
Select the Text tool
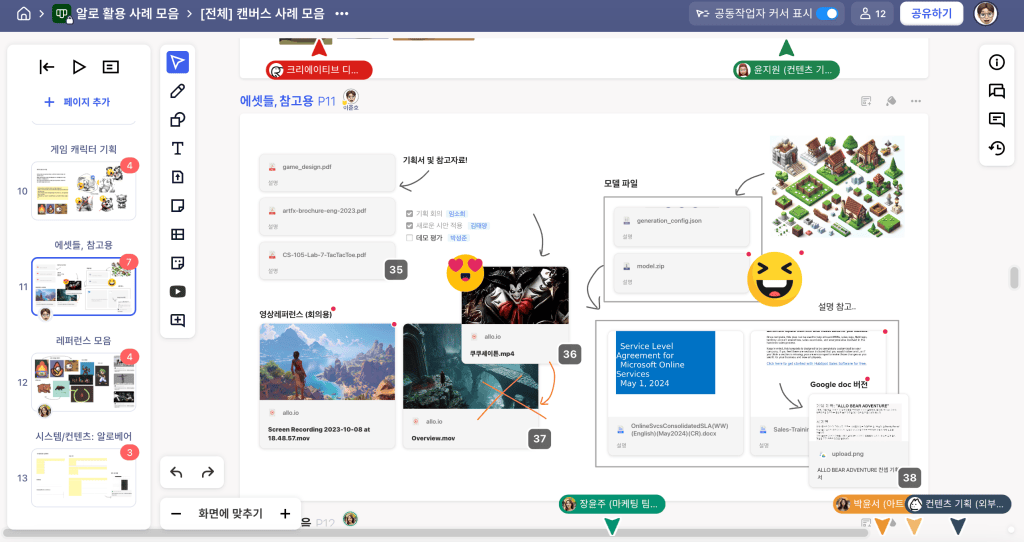[177, 148]
